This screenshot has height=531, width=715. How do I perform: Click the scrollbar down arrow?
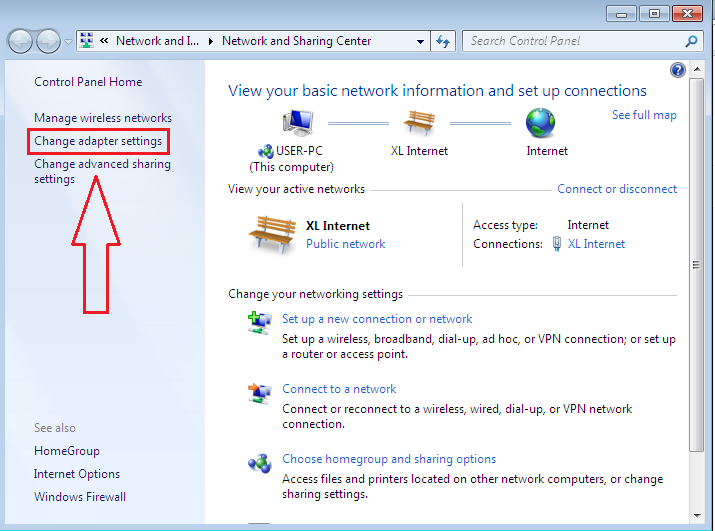697,516
